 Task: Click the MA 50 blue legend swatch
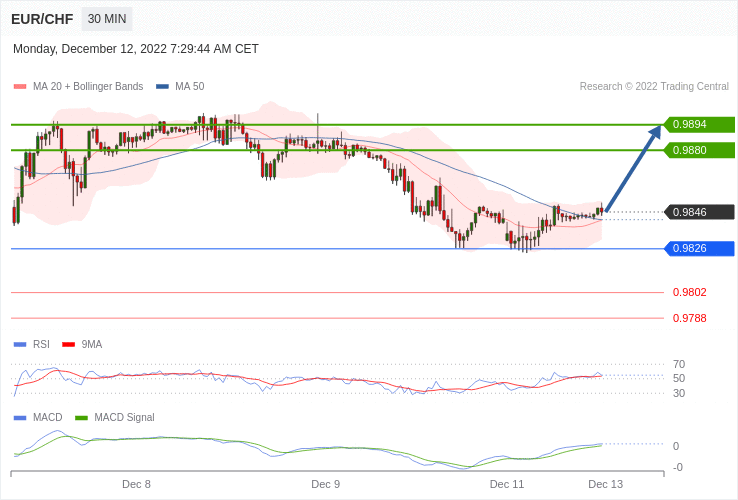(x=162, y=87)
